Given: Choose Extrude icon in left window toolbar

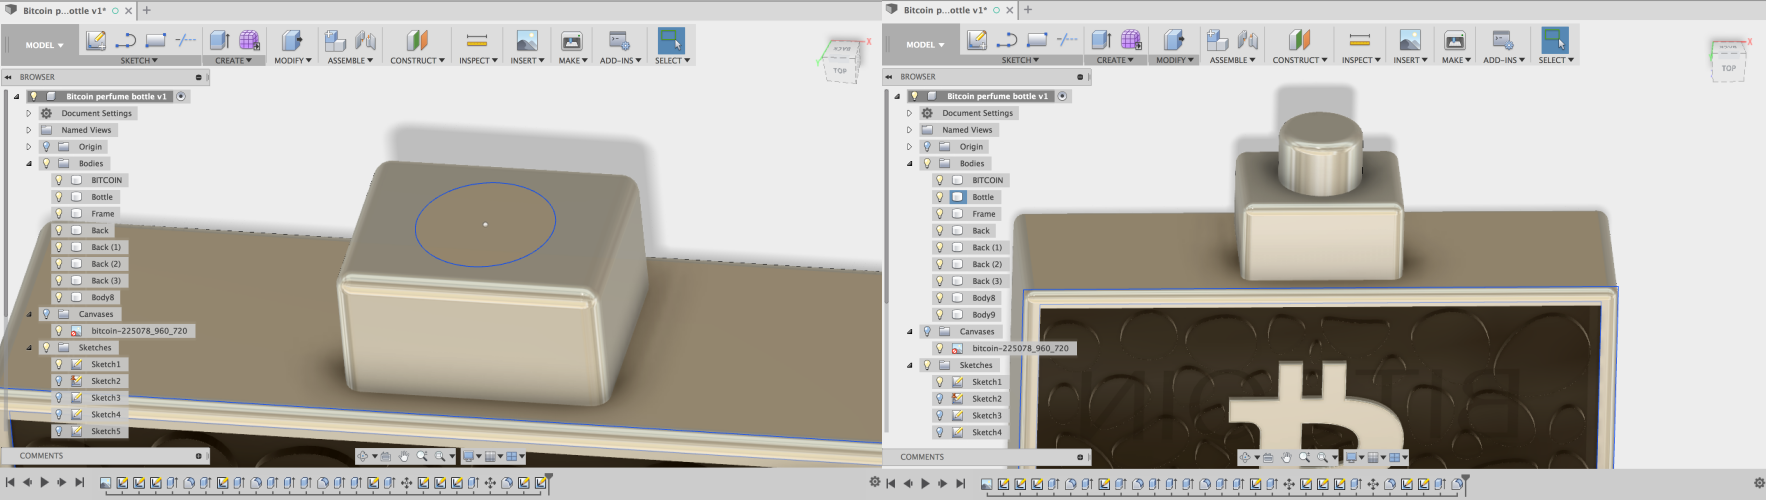Looking at the screenshot, I should (x=219, y=40).
